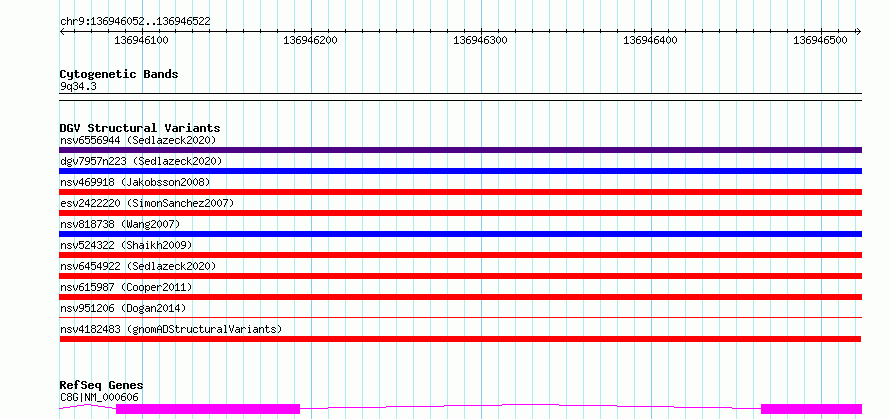
Task: Click the RefSeq Genes track title
Action: pos(101,386)
